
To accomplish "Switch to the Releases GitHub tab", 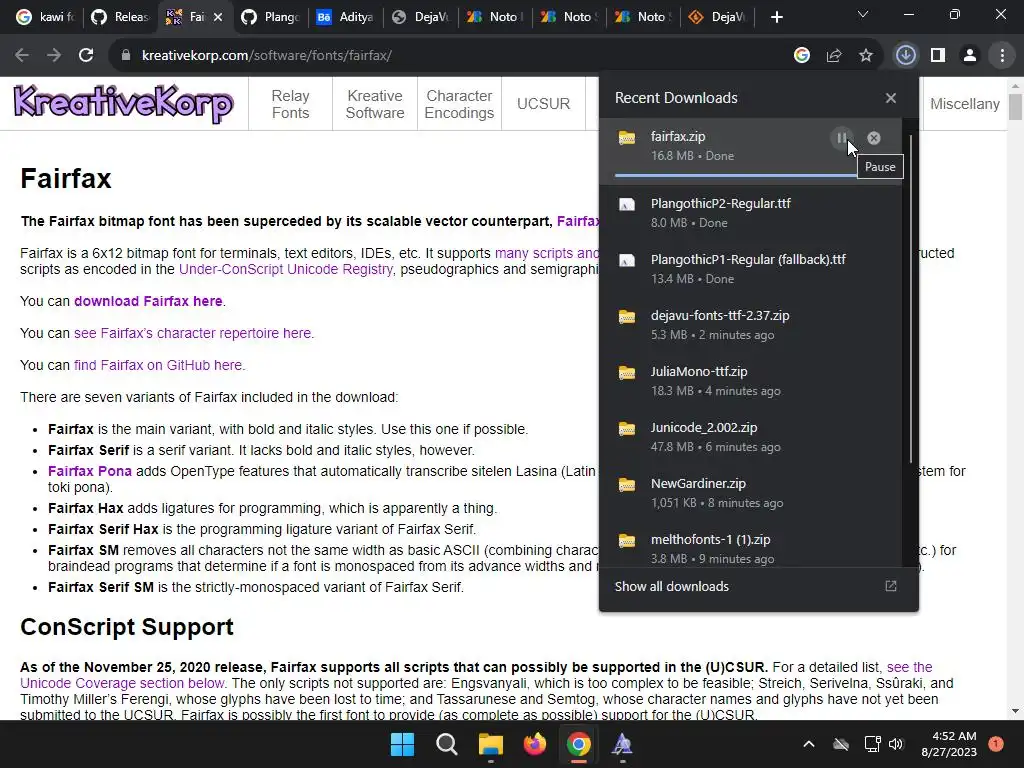I will pos(121,17).
